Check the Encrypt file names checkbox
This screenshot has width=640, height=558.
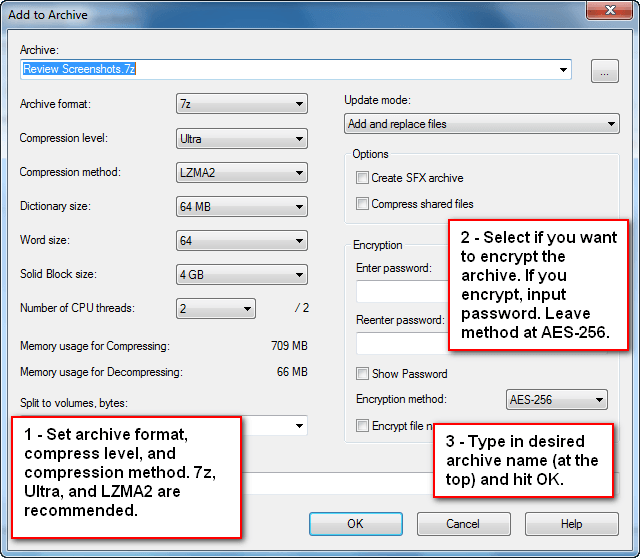[362, 425]
